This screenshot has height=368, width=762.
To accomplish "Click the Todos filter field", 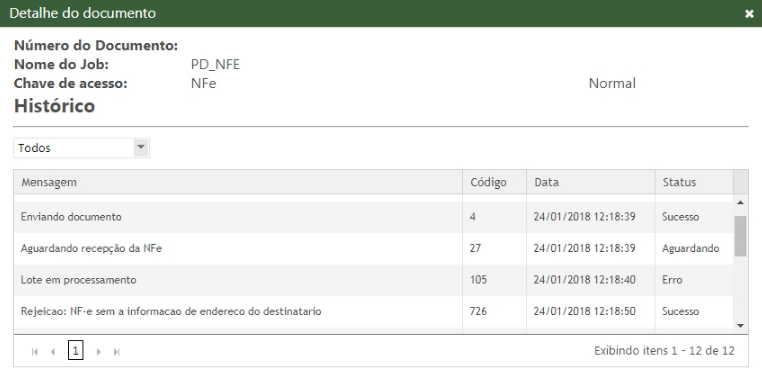I will coord(81,148).
